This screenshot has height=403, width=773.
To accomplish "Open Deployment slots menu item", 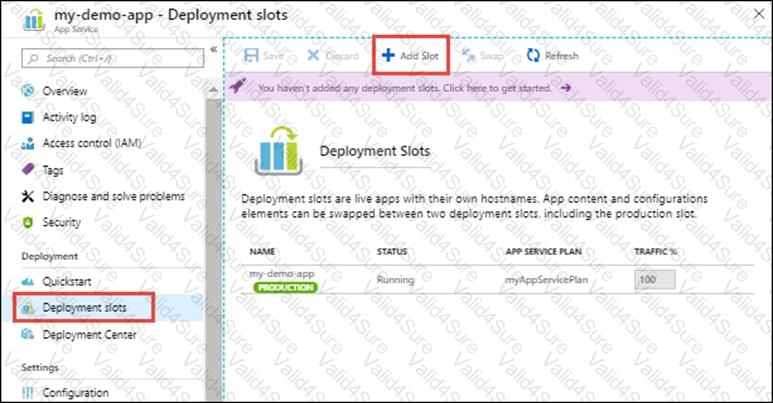I will [x=84, y=307].
